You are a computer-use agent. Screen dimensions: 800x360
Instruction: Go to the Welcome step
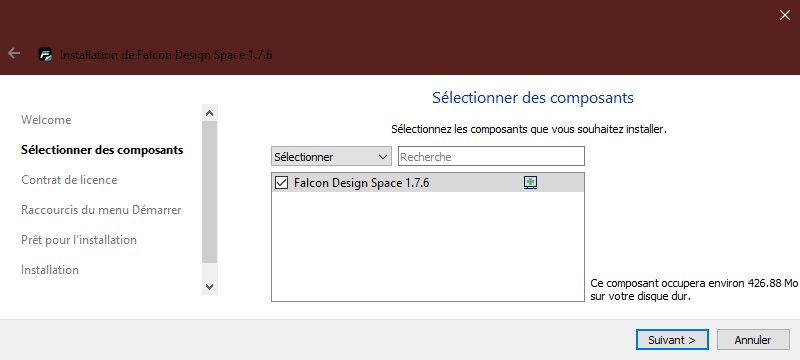coord(46,120)
